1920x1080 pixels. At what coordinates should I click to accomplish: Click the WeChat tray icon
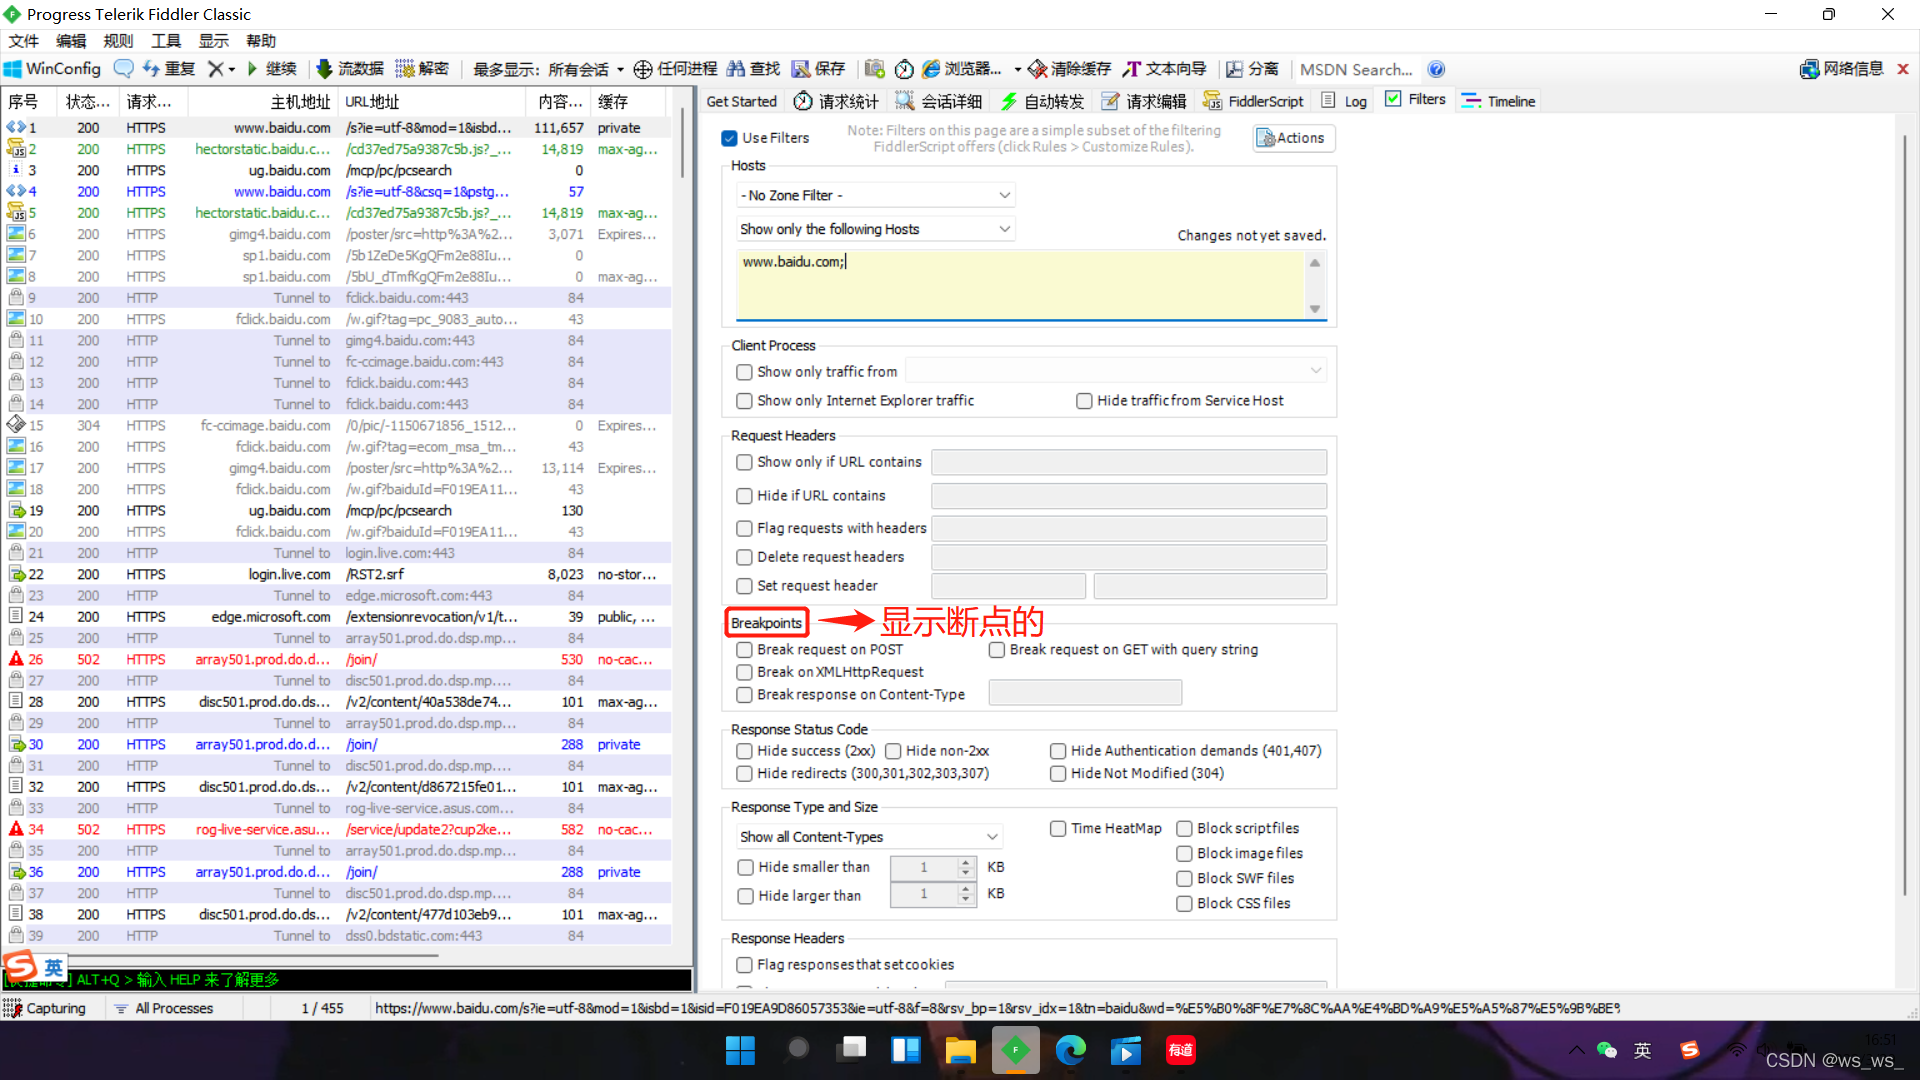(1606, 1050)
